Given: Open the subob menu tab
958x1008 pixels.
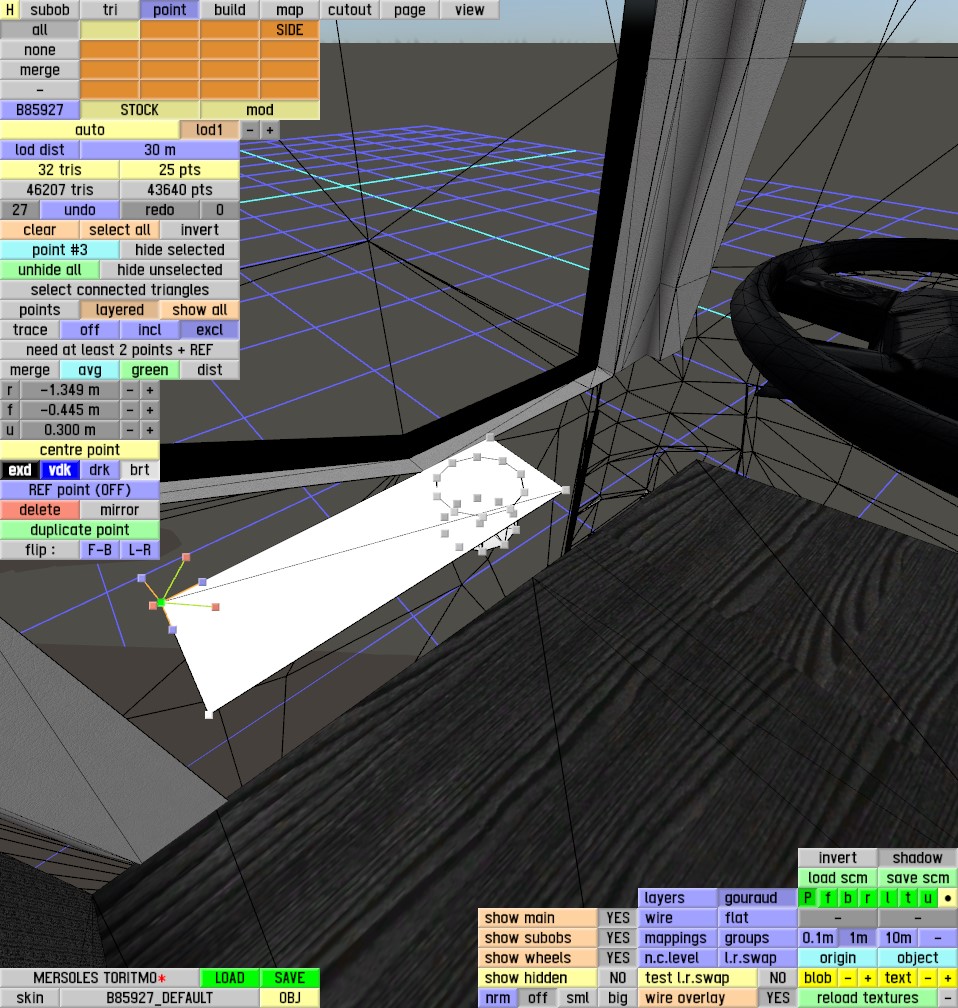Looking at the screenshot, I should (50, 10).
